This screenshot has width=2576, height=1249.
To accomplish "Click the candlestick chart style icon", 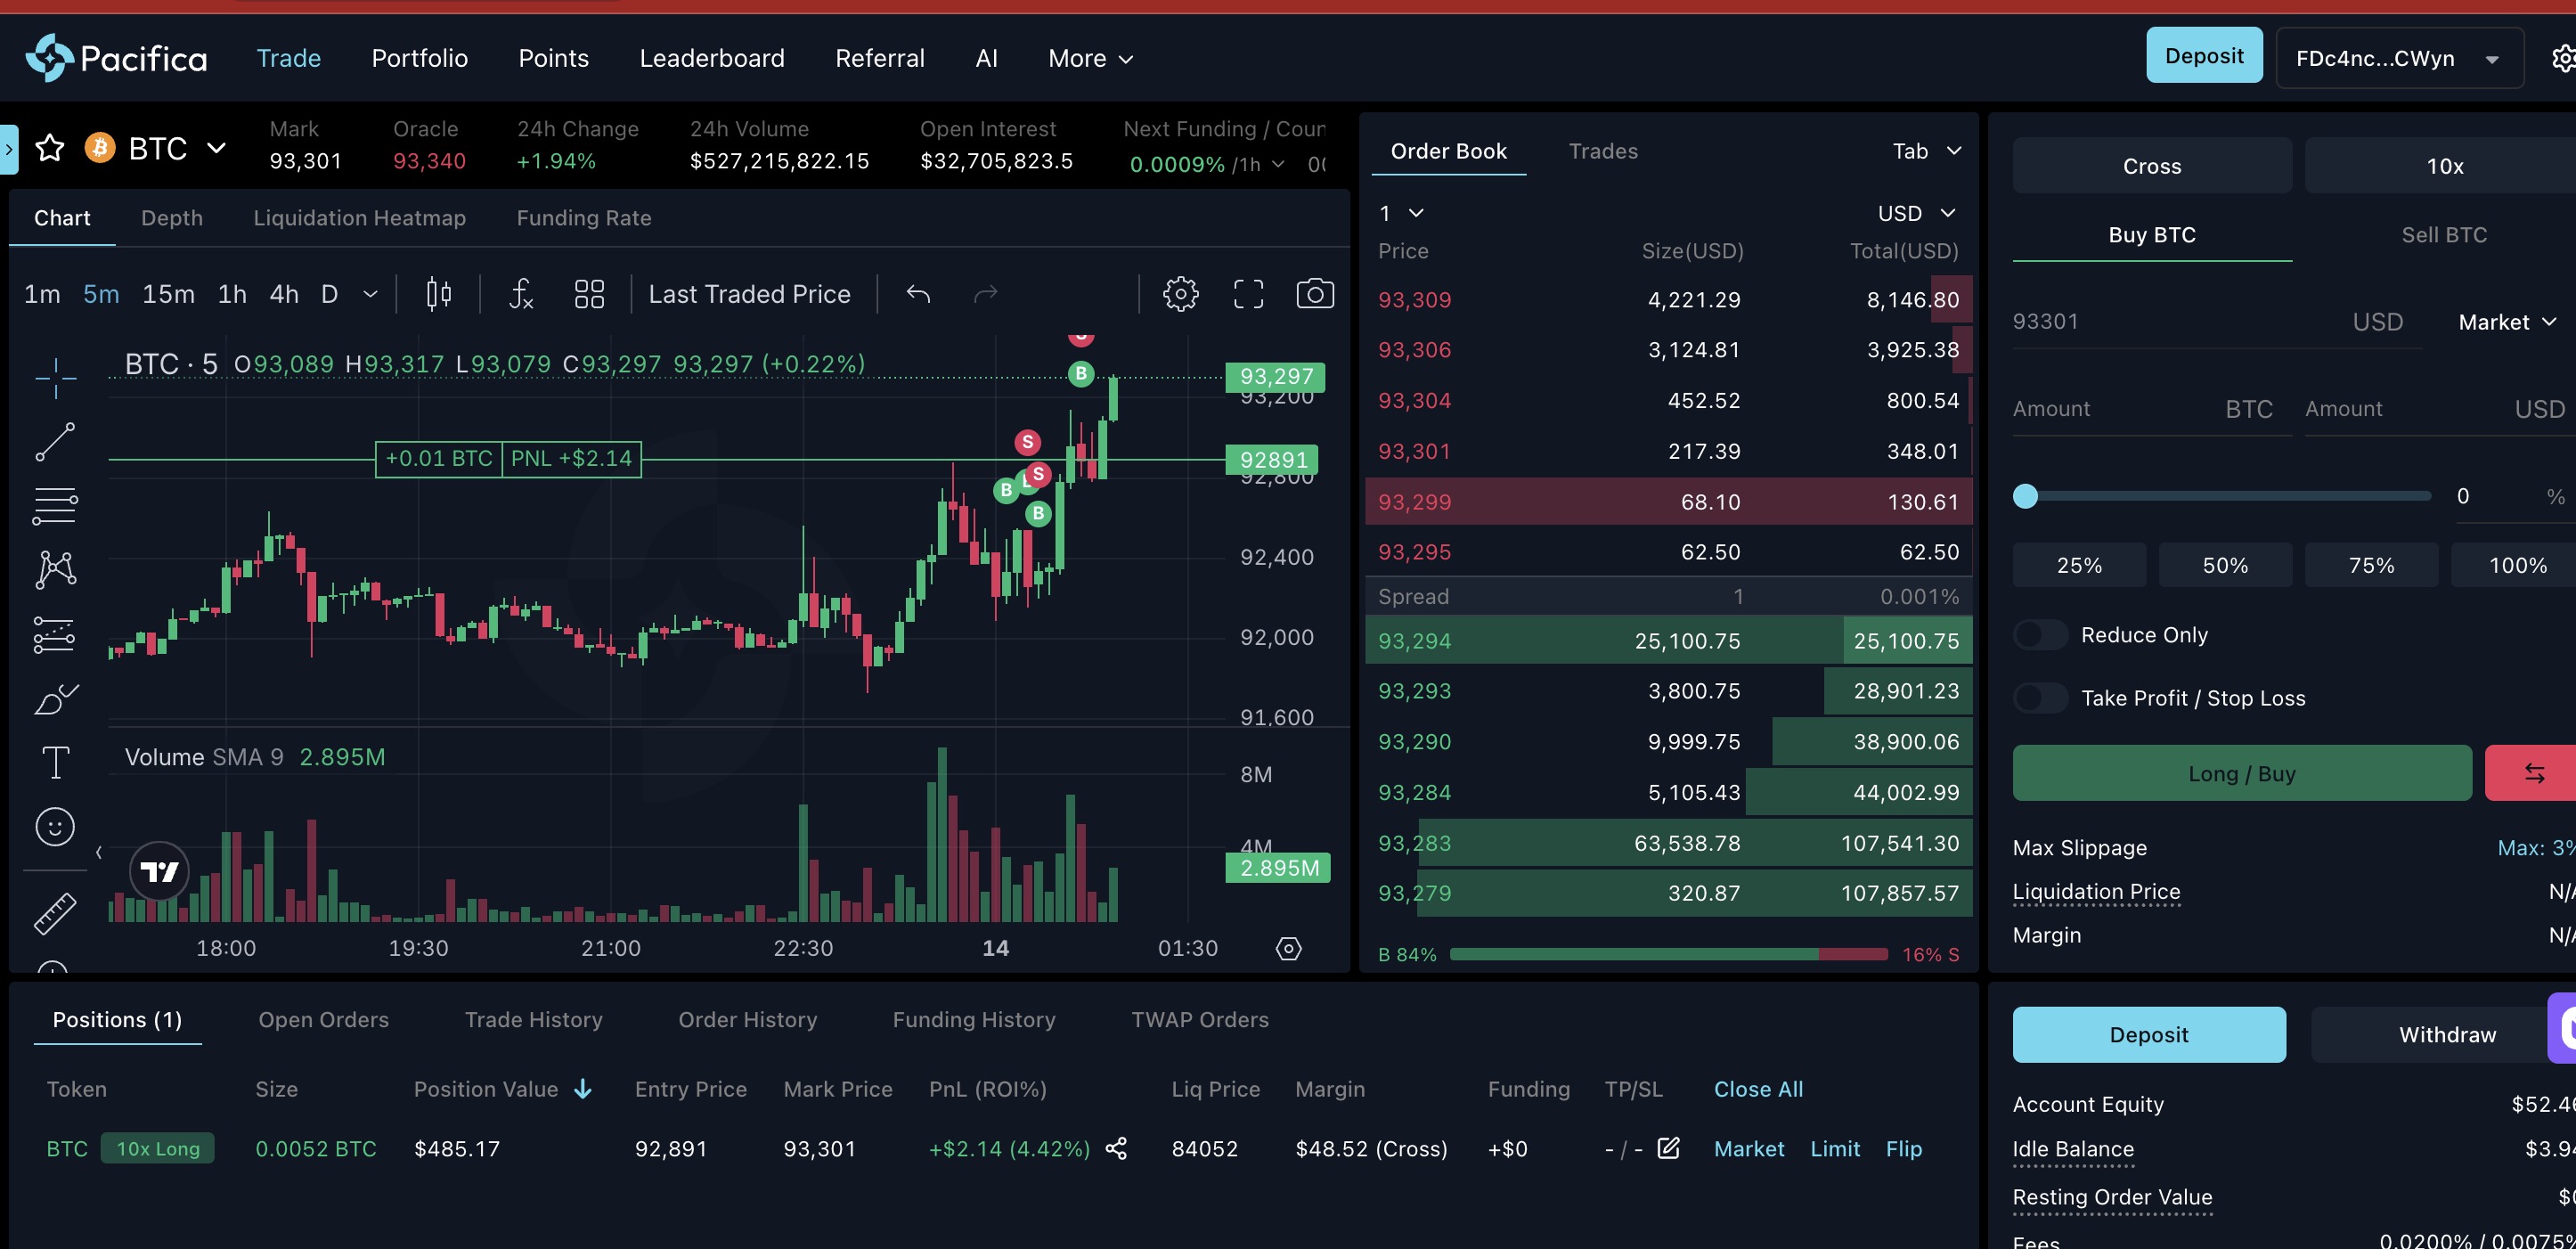I will [438, 294].
